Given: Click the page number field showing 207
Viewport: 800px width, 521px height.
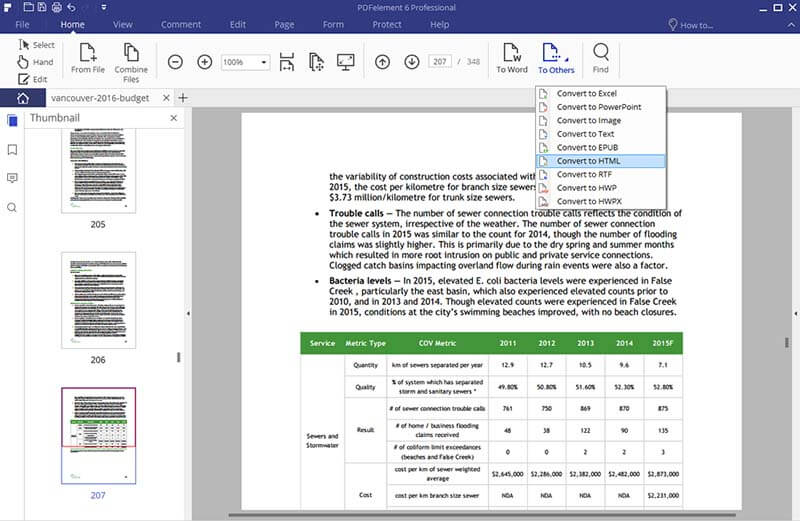Looking at the screenshot, I should (x=440, y=62).
